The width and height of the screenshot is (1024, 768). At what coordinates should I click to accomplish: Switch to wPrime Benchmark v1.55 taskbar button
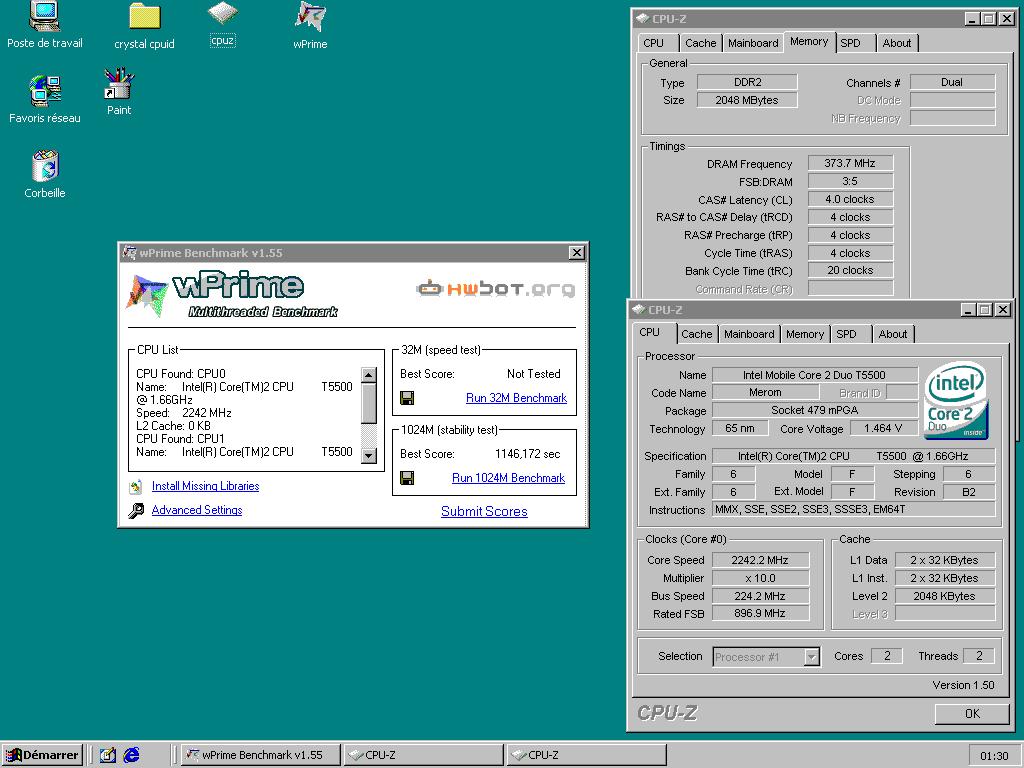[x=261, y=755]
